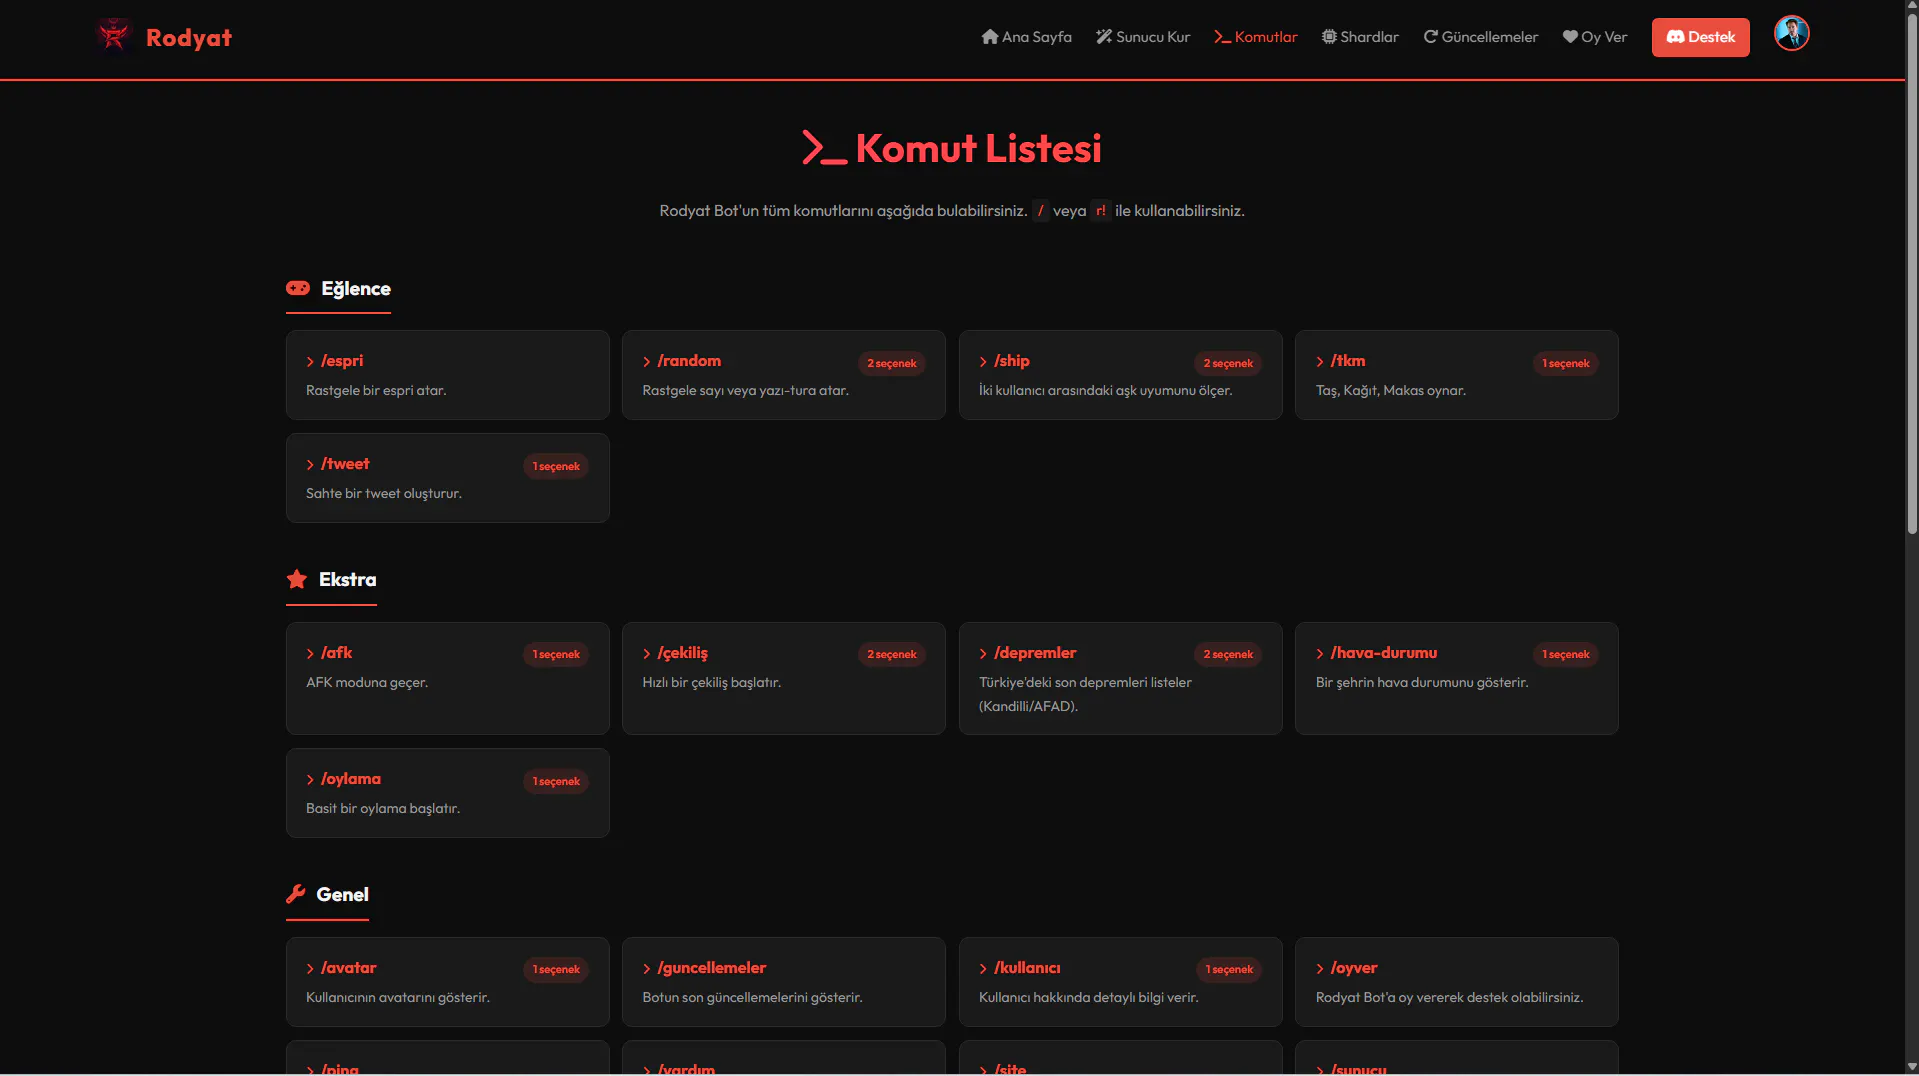Click the 1 seçenek badge on /avatar

pyautogui.click(x=556, y=969)
